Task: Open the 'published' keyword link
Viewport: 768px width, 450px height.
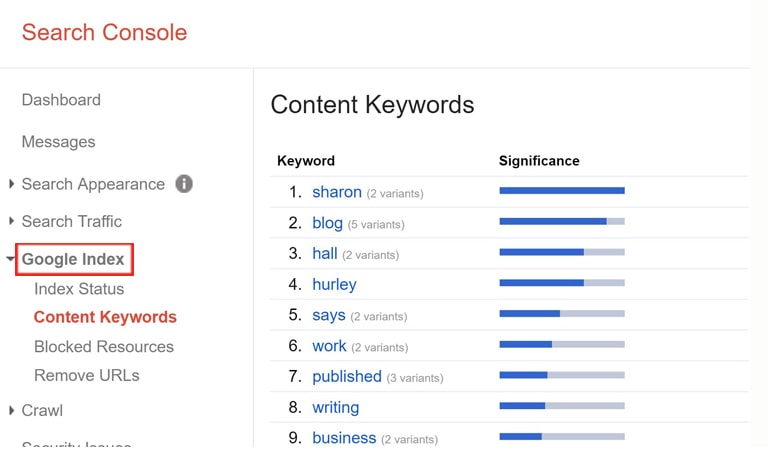Action: point(347,377)
